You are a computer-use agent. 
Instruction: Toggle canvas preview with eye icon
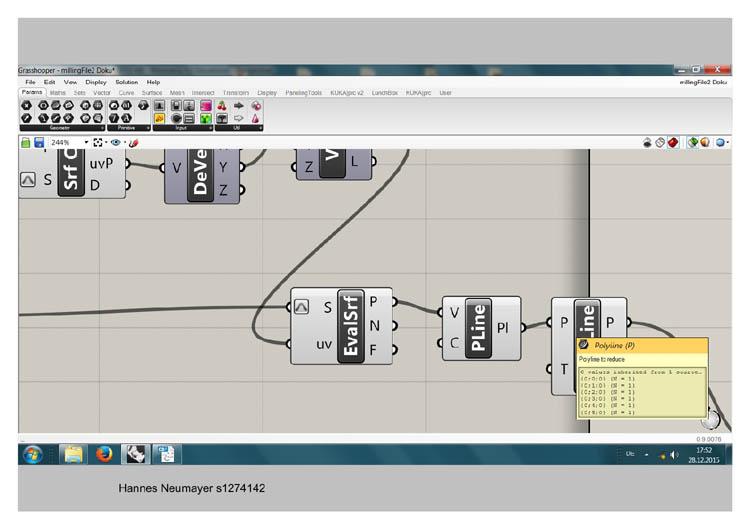[x=115, y=142]
